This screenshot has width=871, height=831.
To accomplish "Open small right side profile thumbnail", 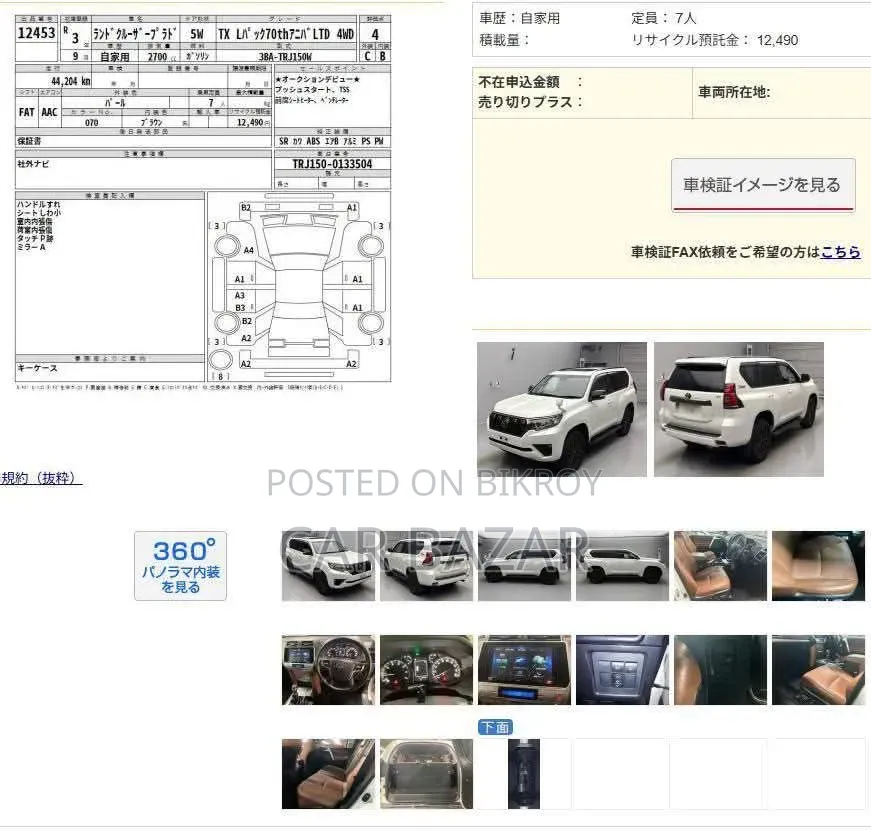I will [x=622, y=565].
